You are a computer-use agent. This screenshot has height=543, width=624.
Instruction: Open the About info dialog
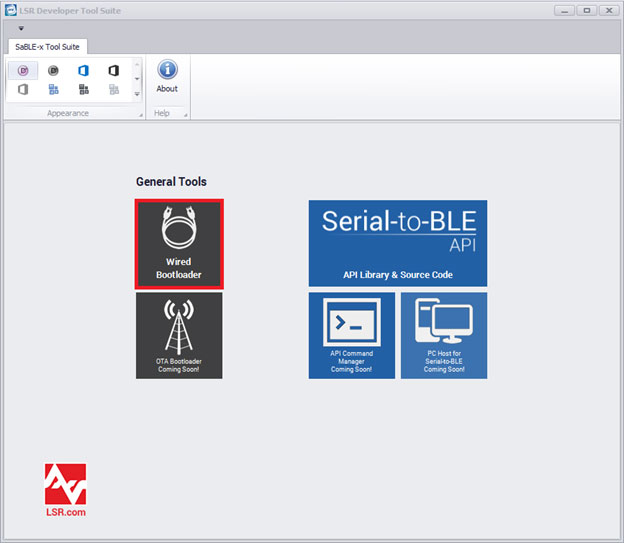click(167, 77)
